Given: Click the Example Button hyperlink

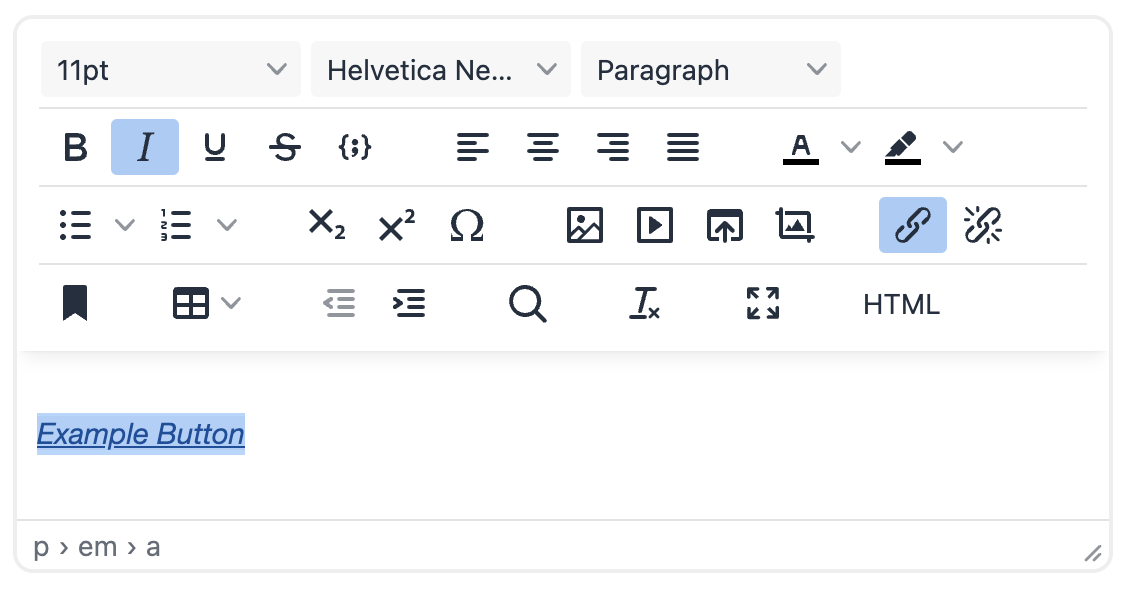Looking at the screenshot, I should point(140,434).
